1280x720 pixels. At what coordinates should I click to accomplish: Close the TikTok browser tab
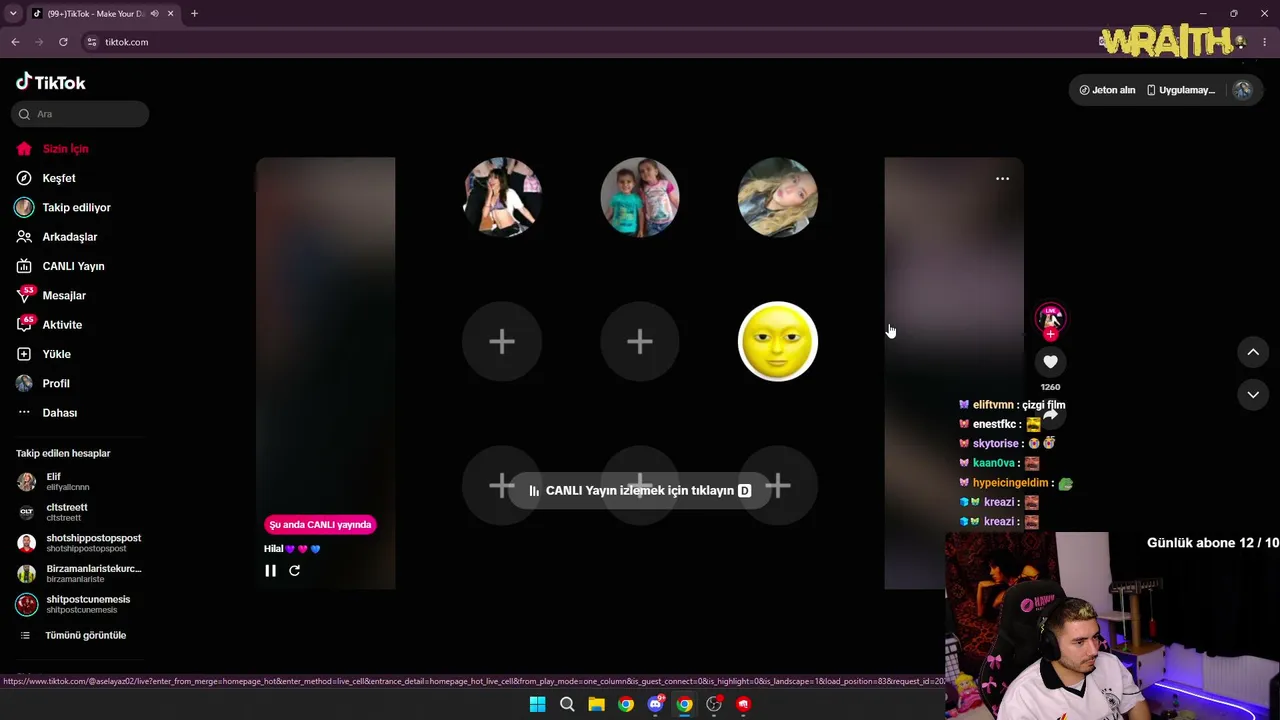pyautogui.click(x=171, y=14)
